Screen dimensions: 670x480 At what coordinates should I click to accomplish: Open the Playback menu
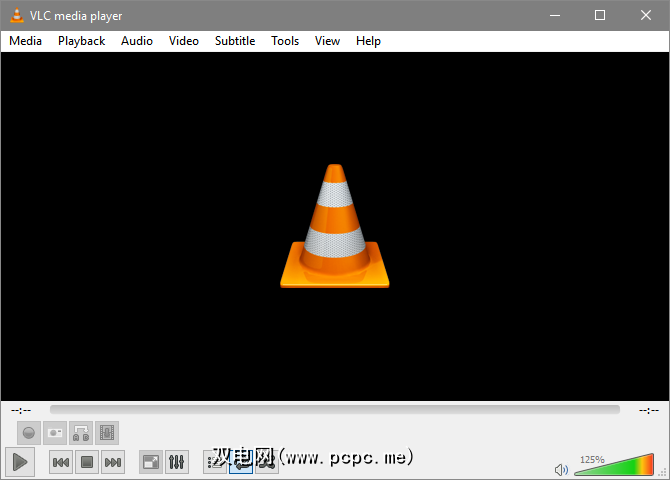pyautogui.click(x=81, y=41)
